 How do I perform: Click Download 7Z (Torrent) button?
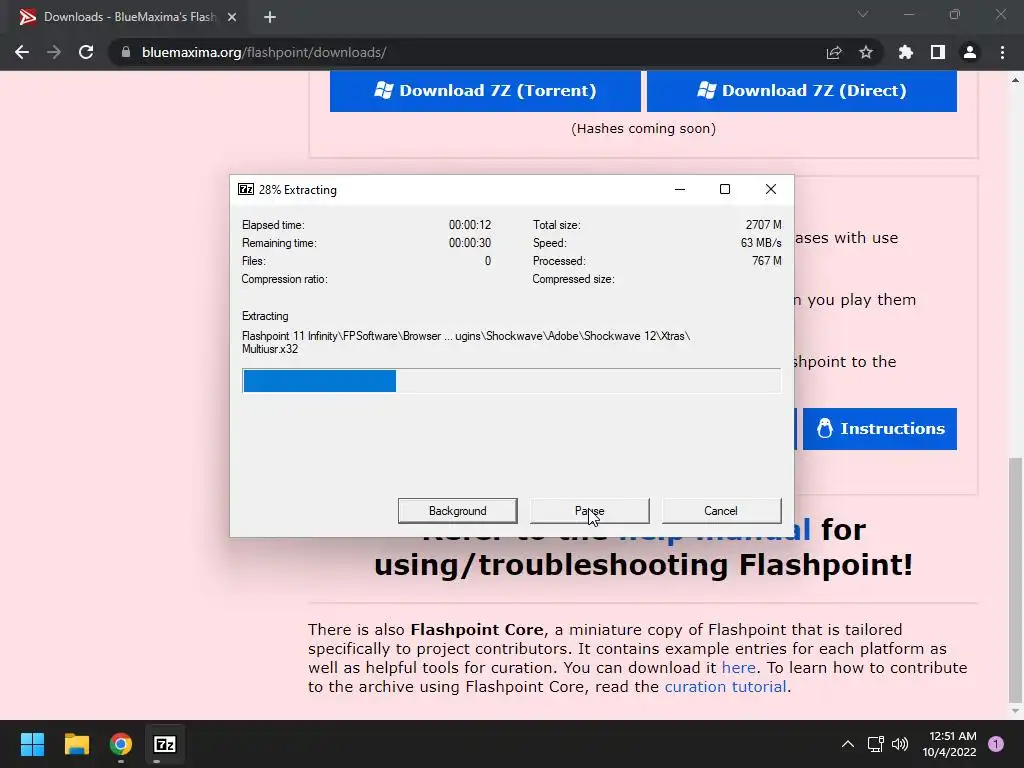coord(485,91)
